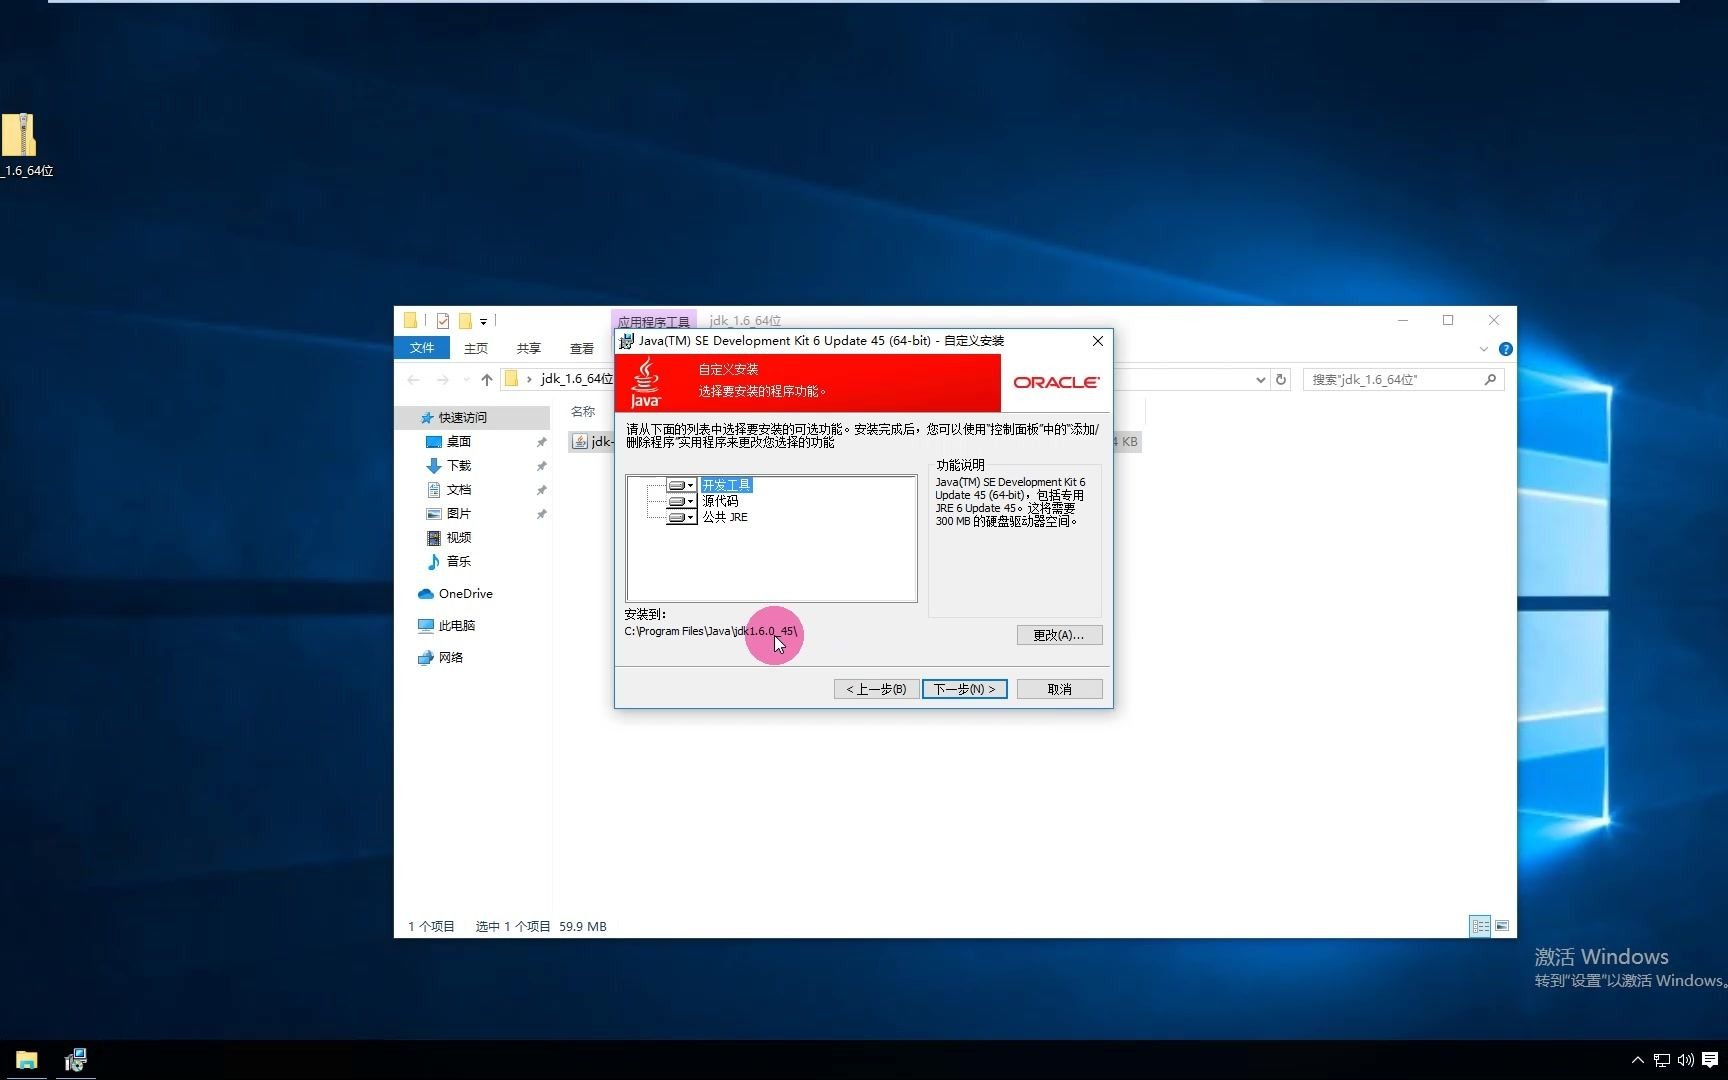
Task: Switch Explorer to large icons view
Action: click(1502, 926)
